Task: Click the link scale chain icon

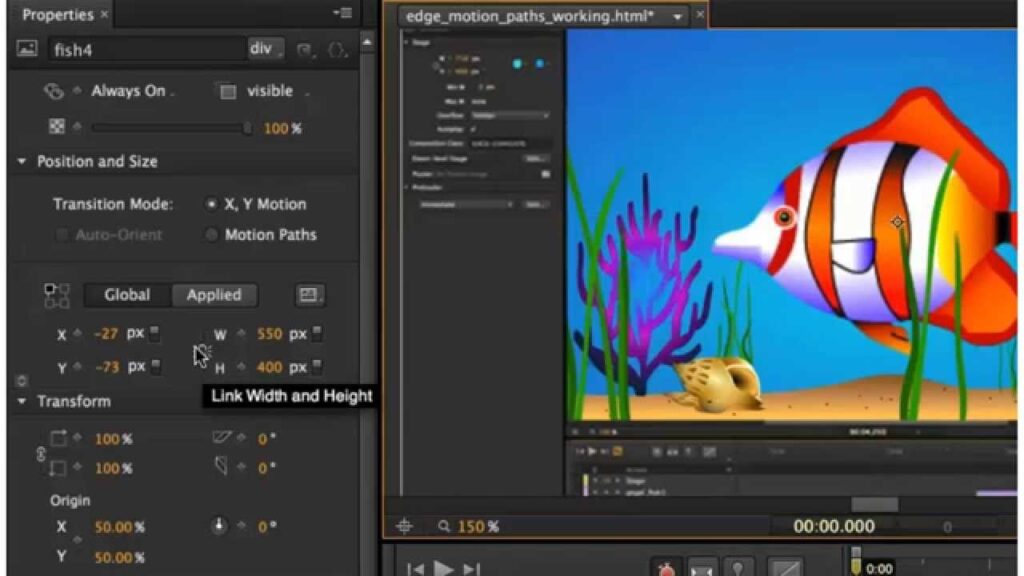Action: [x=41, y=453]
